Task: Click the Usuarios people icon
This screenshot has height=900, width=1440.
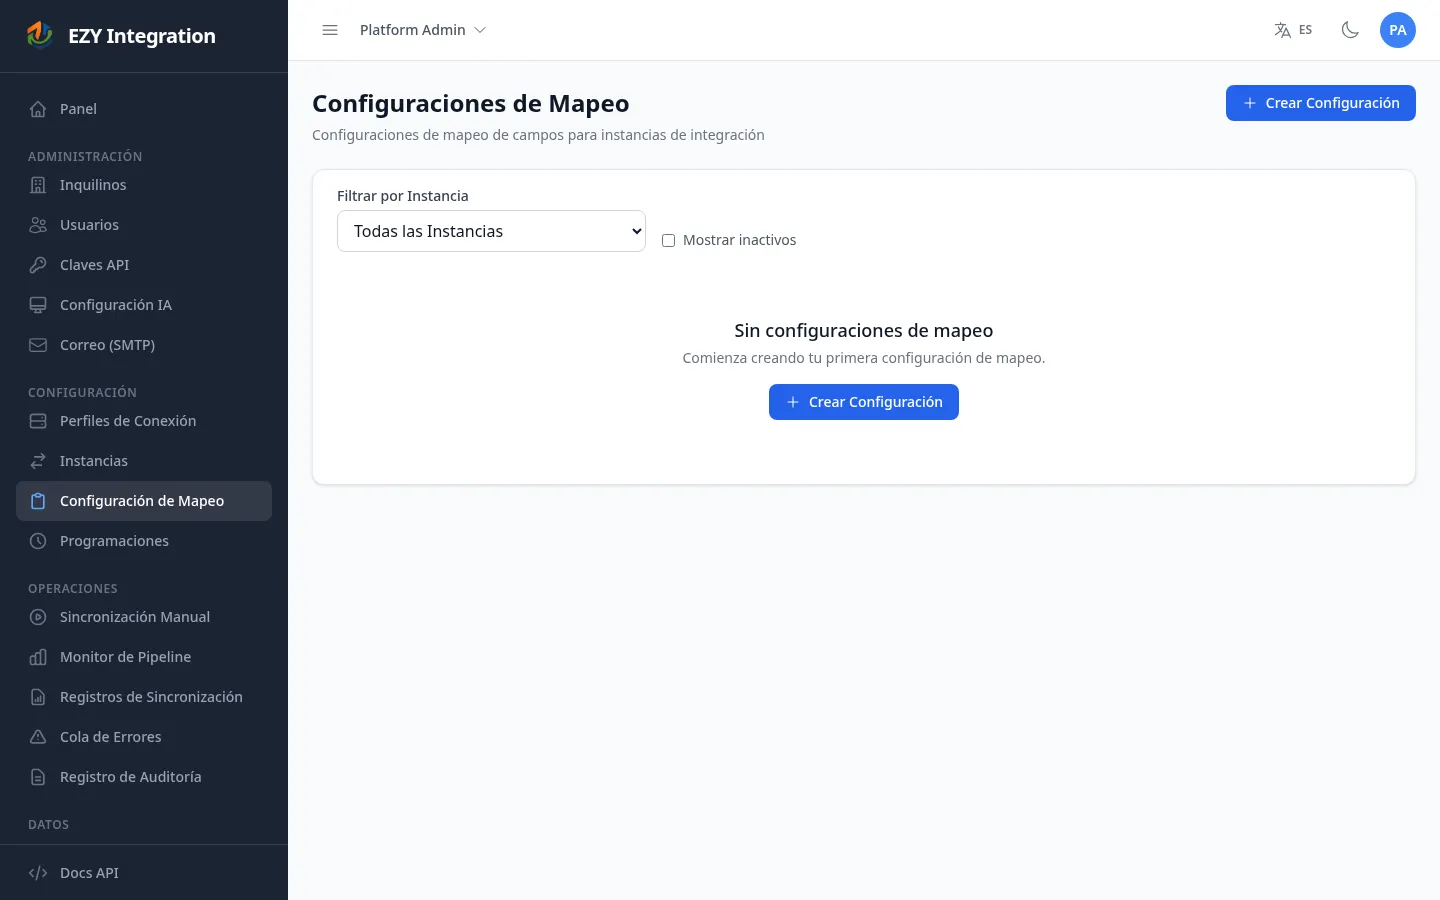Action: click(38, 225)
